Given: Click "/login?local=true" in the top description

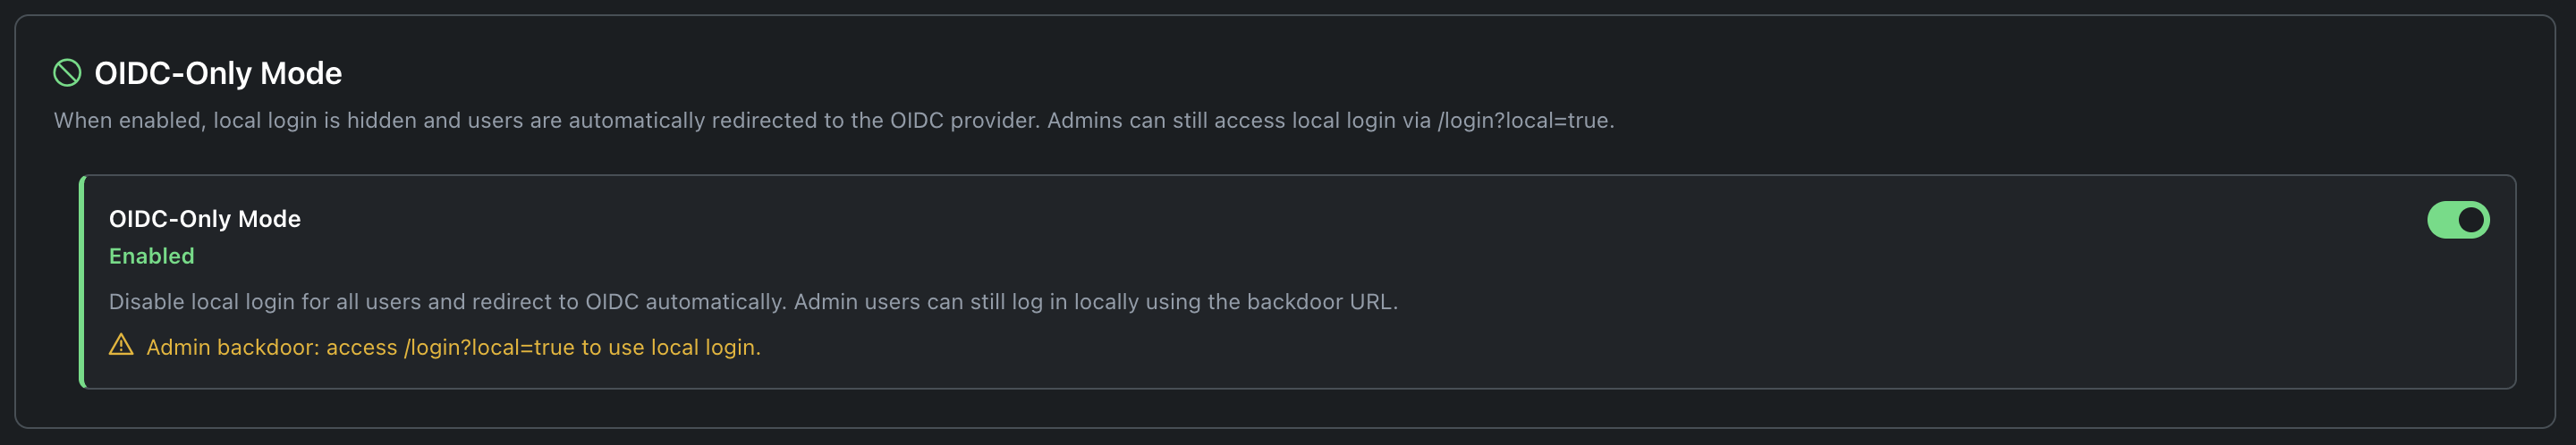Looking at the screenshot, I should click(x=1524, y=121).
